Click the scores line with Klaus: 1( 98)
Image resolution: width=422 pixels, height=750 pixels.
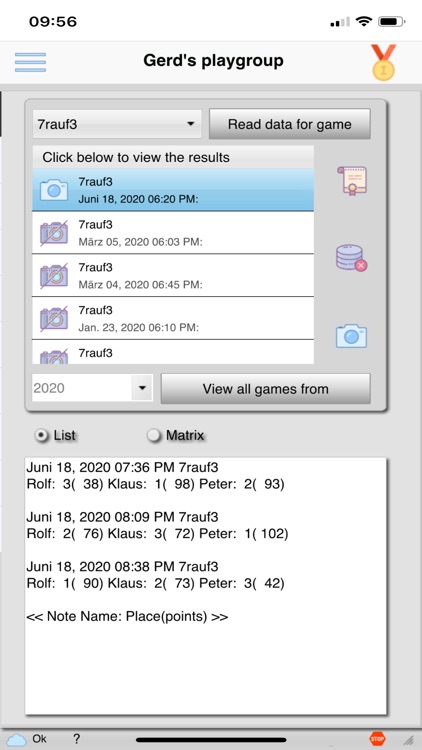[x=155, y=485]
